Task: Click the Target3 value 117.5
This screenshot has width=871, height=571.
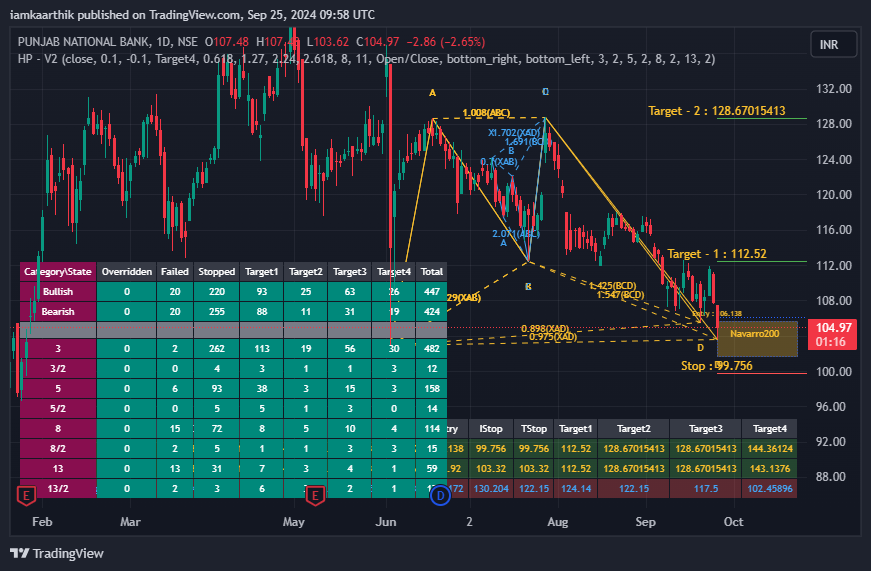Action: point(705,488)
